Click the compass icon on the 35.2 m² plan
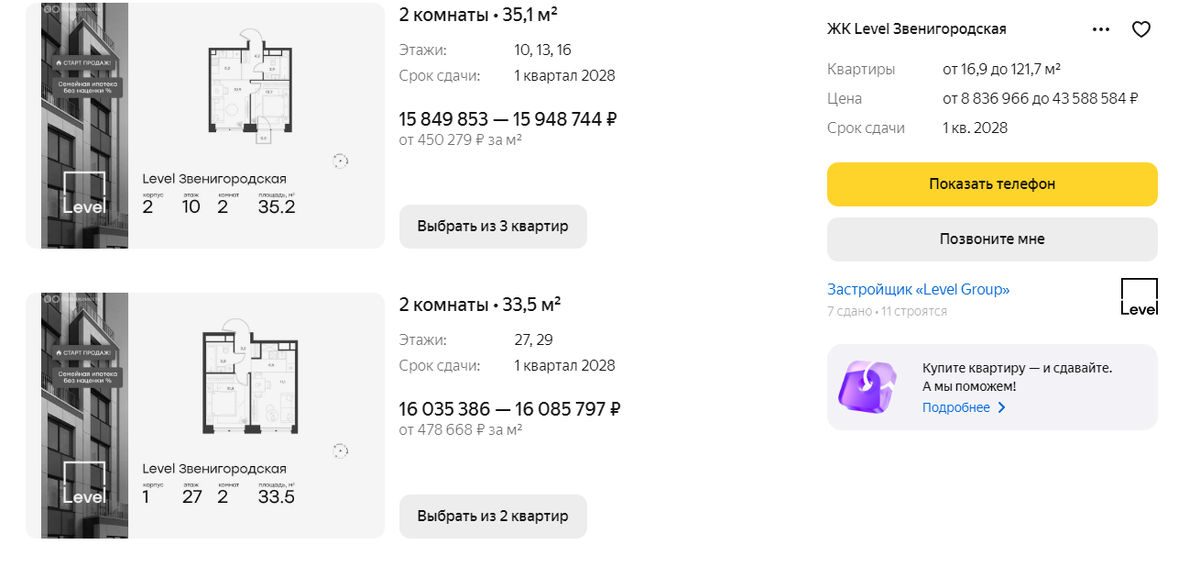Screen dimensions: 1200x567 [340, 160]
